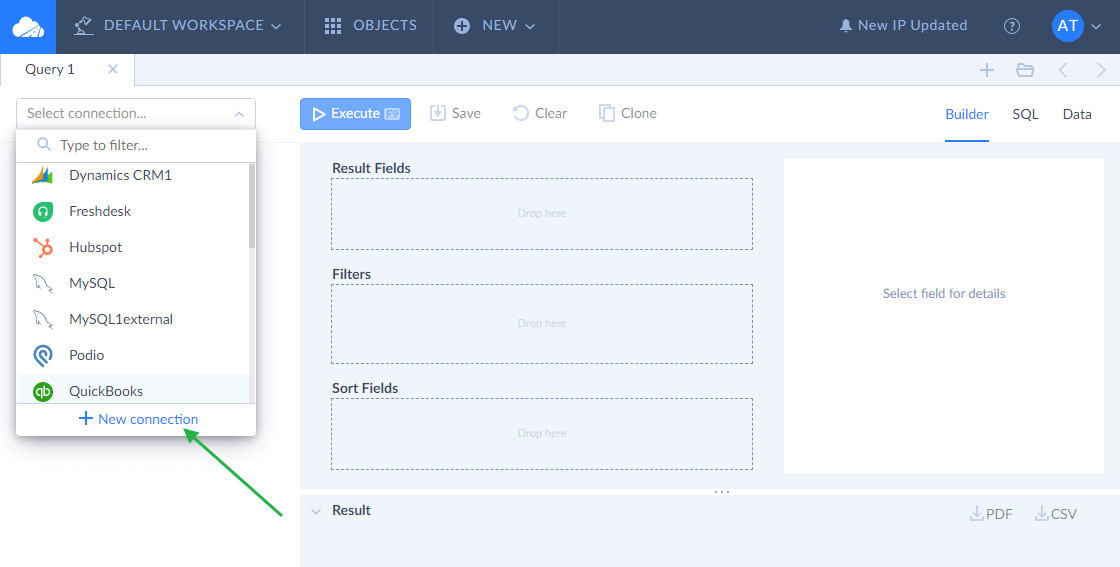Select the QuickBooks connection
Image resolution: width=1120 pixels, height=567 pixels.
pyautogui.click(x=106, y=391)
